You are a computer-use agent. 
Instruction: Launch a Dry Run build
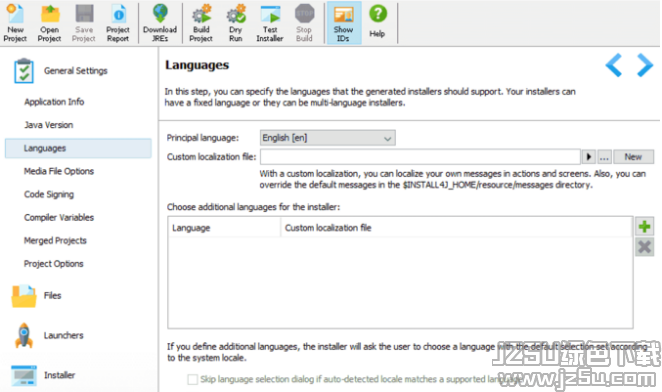pos(236,23)
